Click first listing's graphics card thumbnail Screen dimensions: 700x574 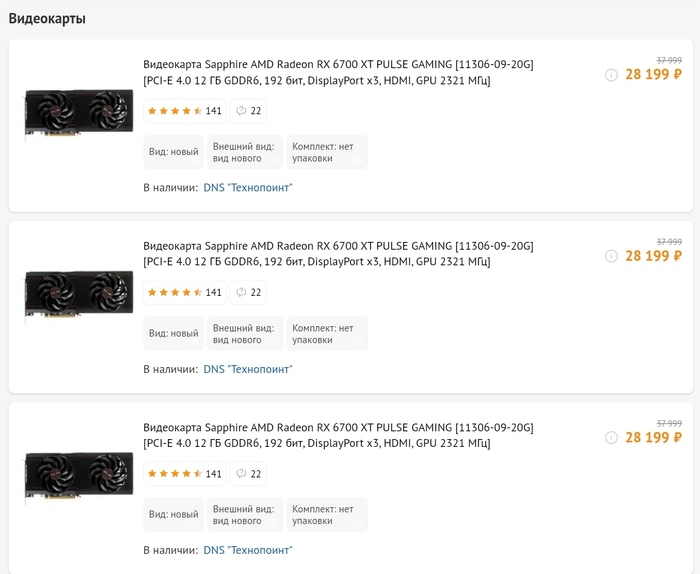tap(79, 113)
